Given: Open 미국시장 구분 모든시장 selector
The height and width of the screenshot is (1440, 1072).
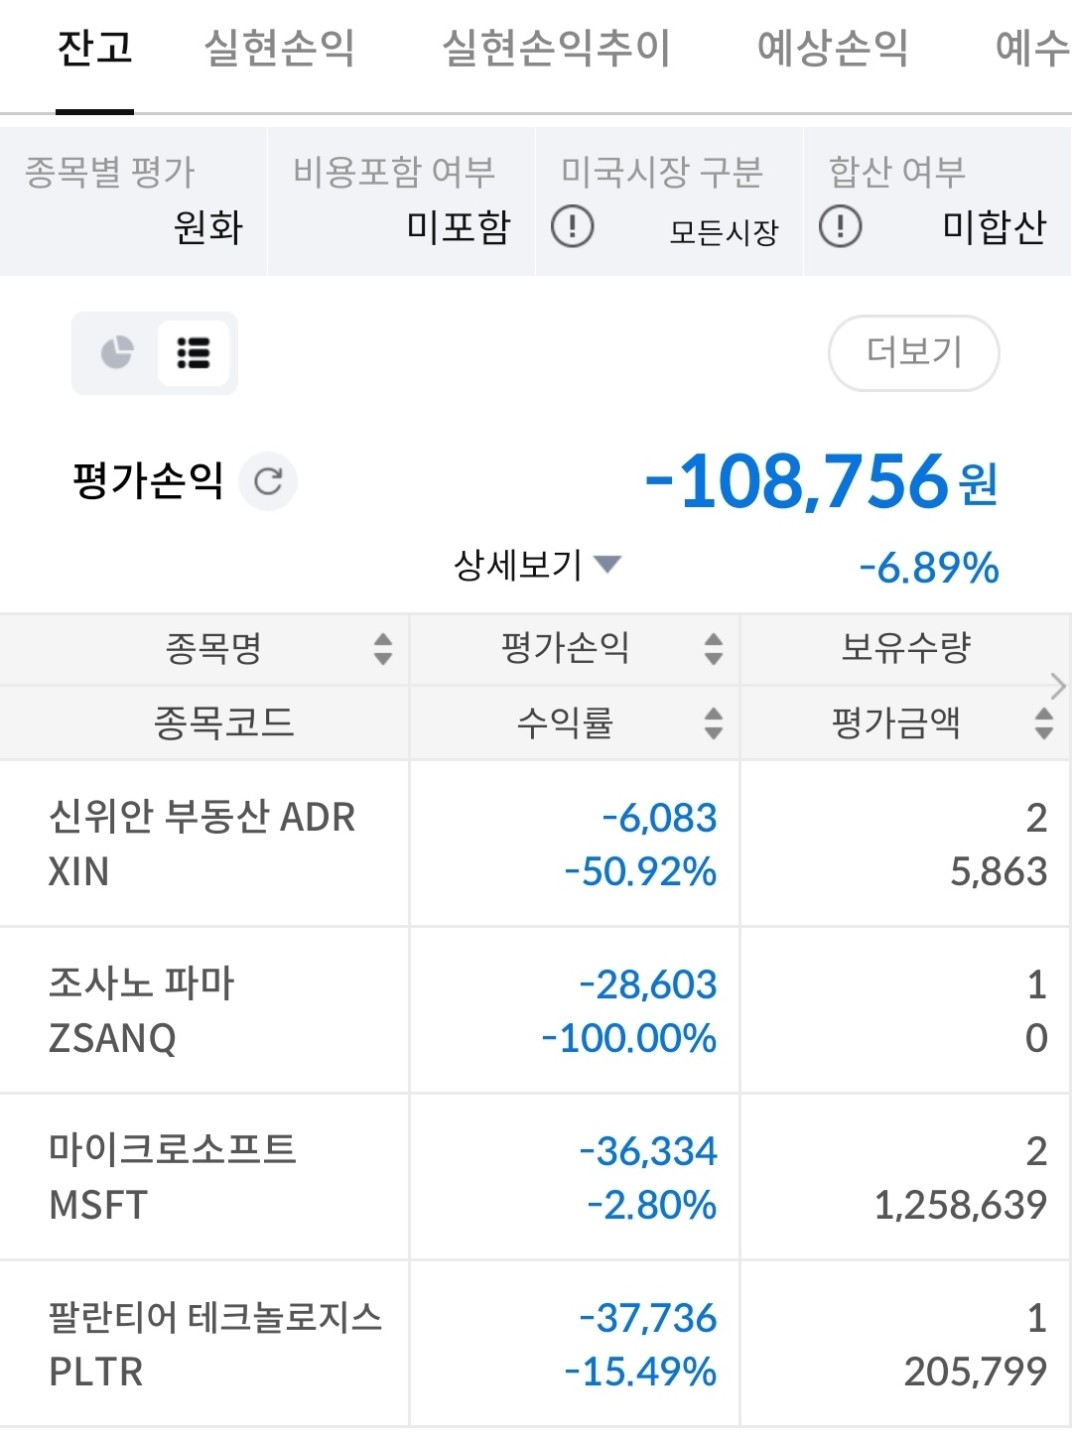Looking at the screenshot, I should 669,201.
